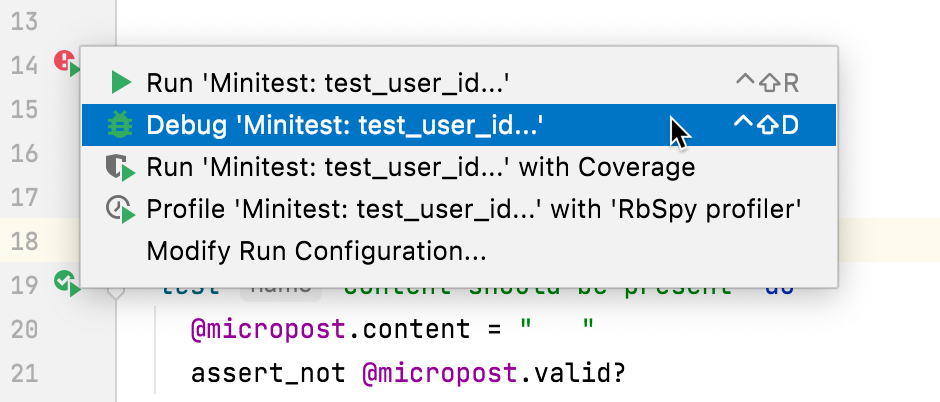940x402 pixels.
Task: Choose Debug 'Minitest: test_user_id...' option
Action: [345, 125]
